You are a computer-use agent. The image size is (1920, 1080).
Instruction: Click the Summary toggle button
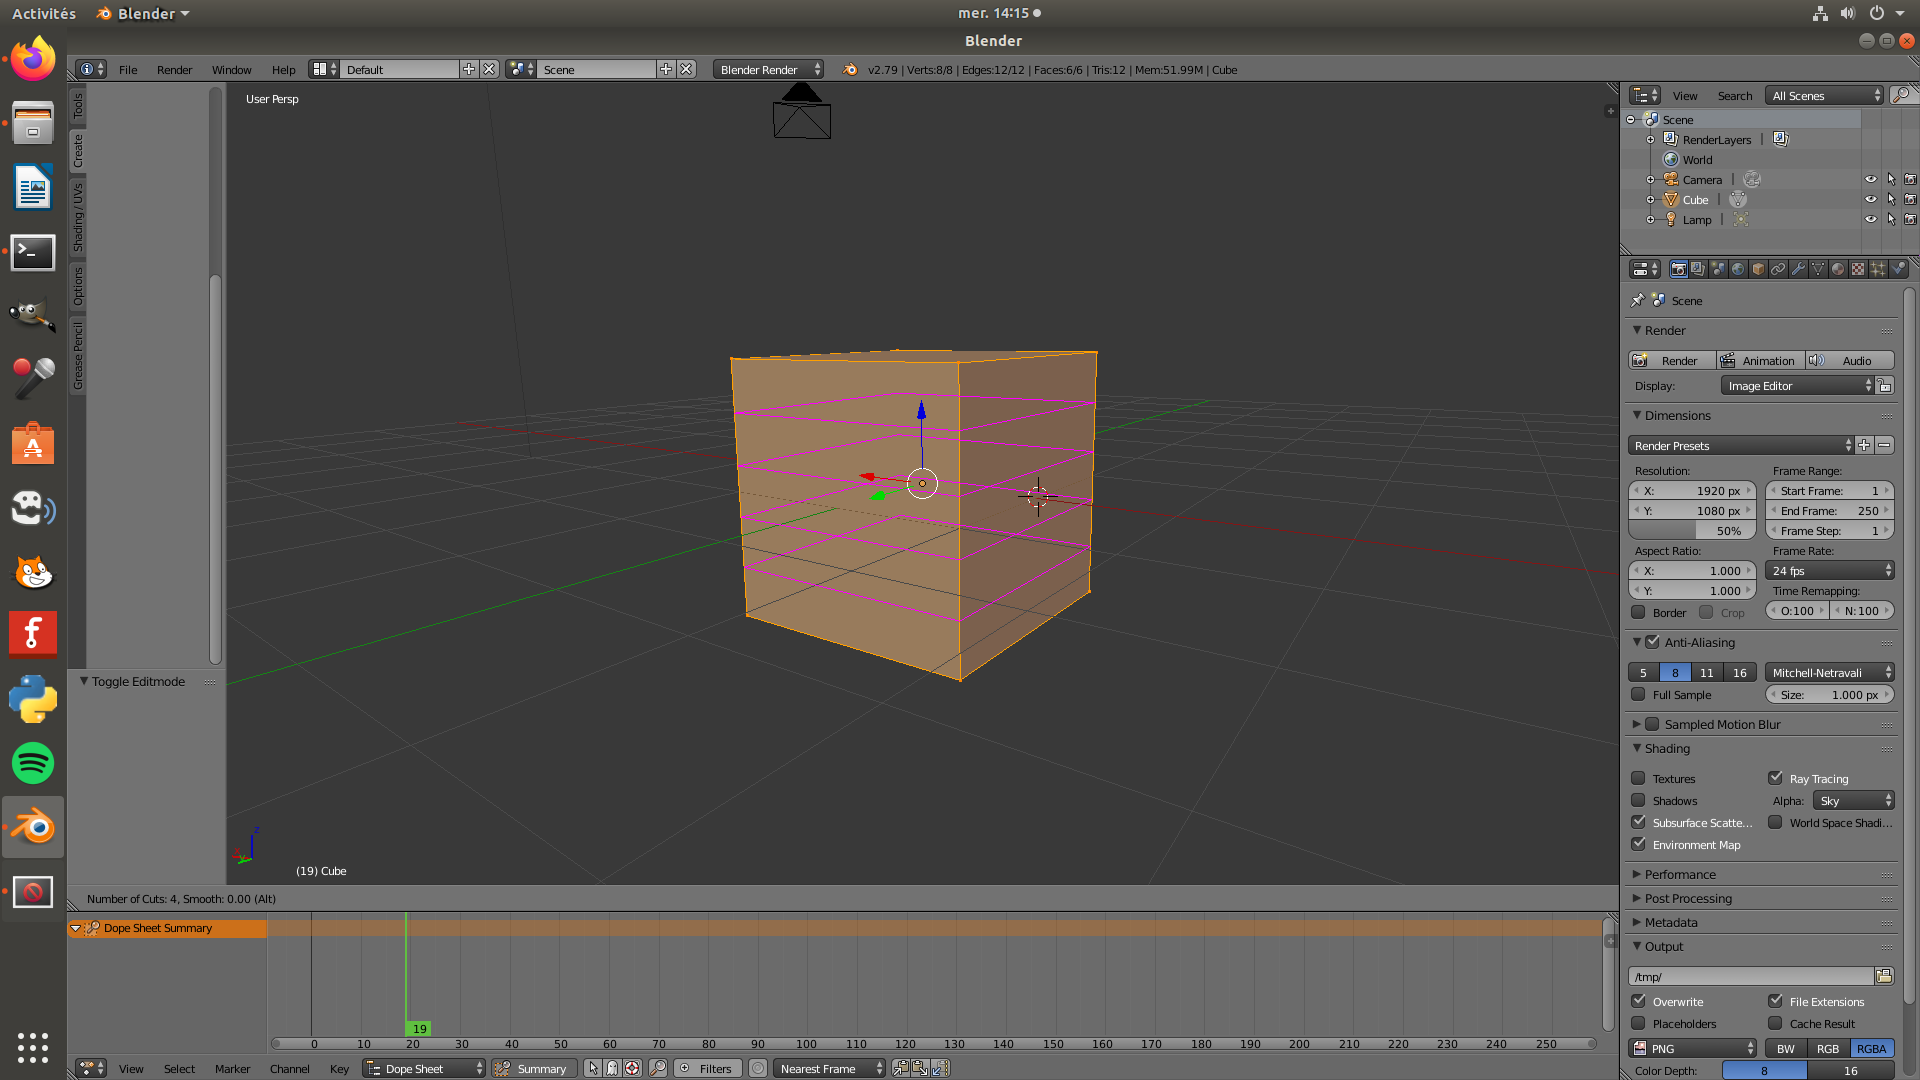534,1068
